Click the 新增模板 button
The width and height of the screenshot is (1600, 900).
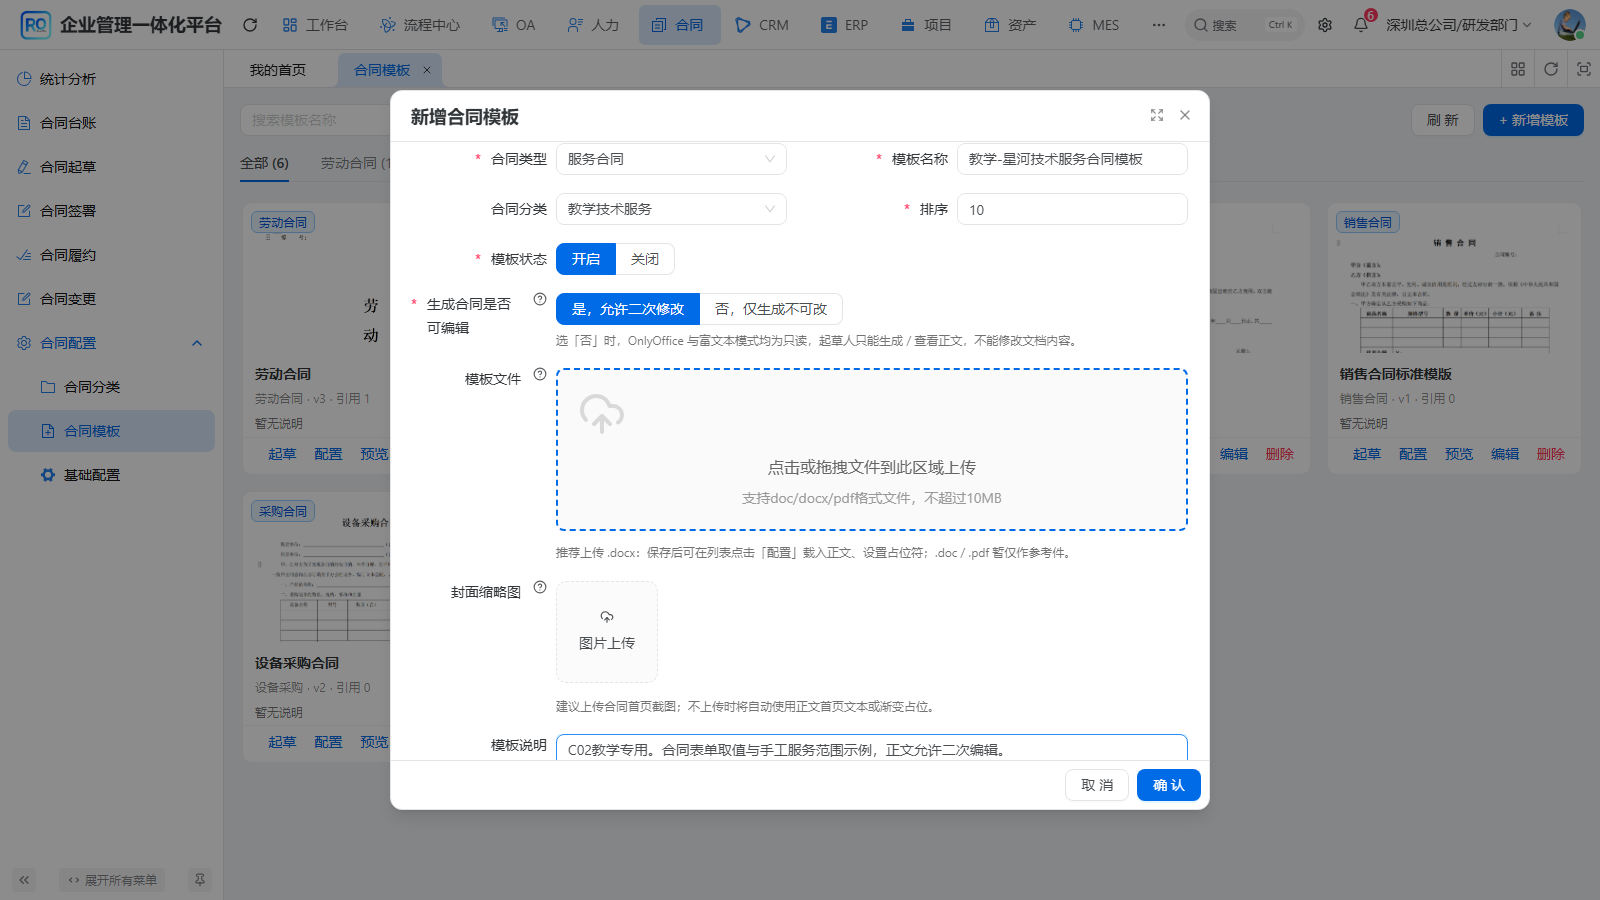[x=1533, y=120]
